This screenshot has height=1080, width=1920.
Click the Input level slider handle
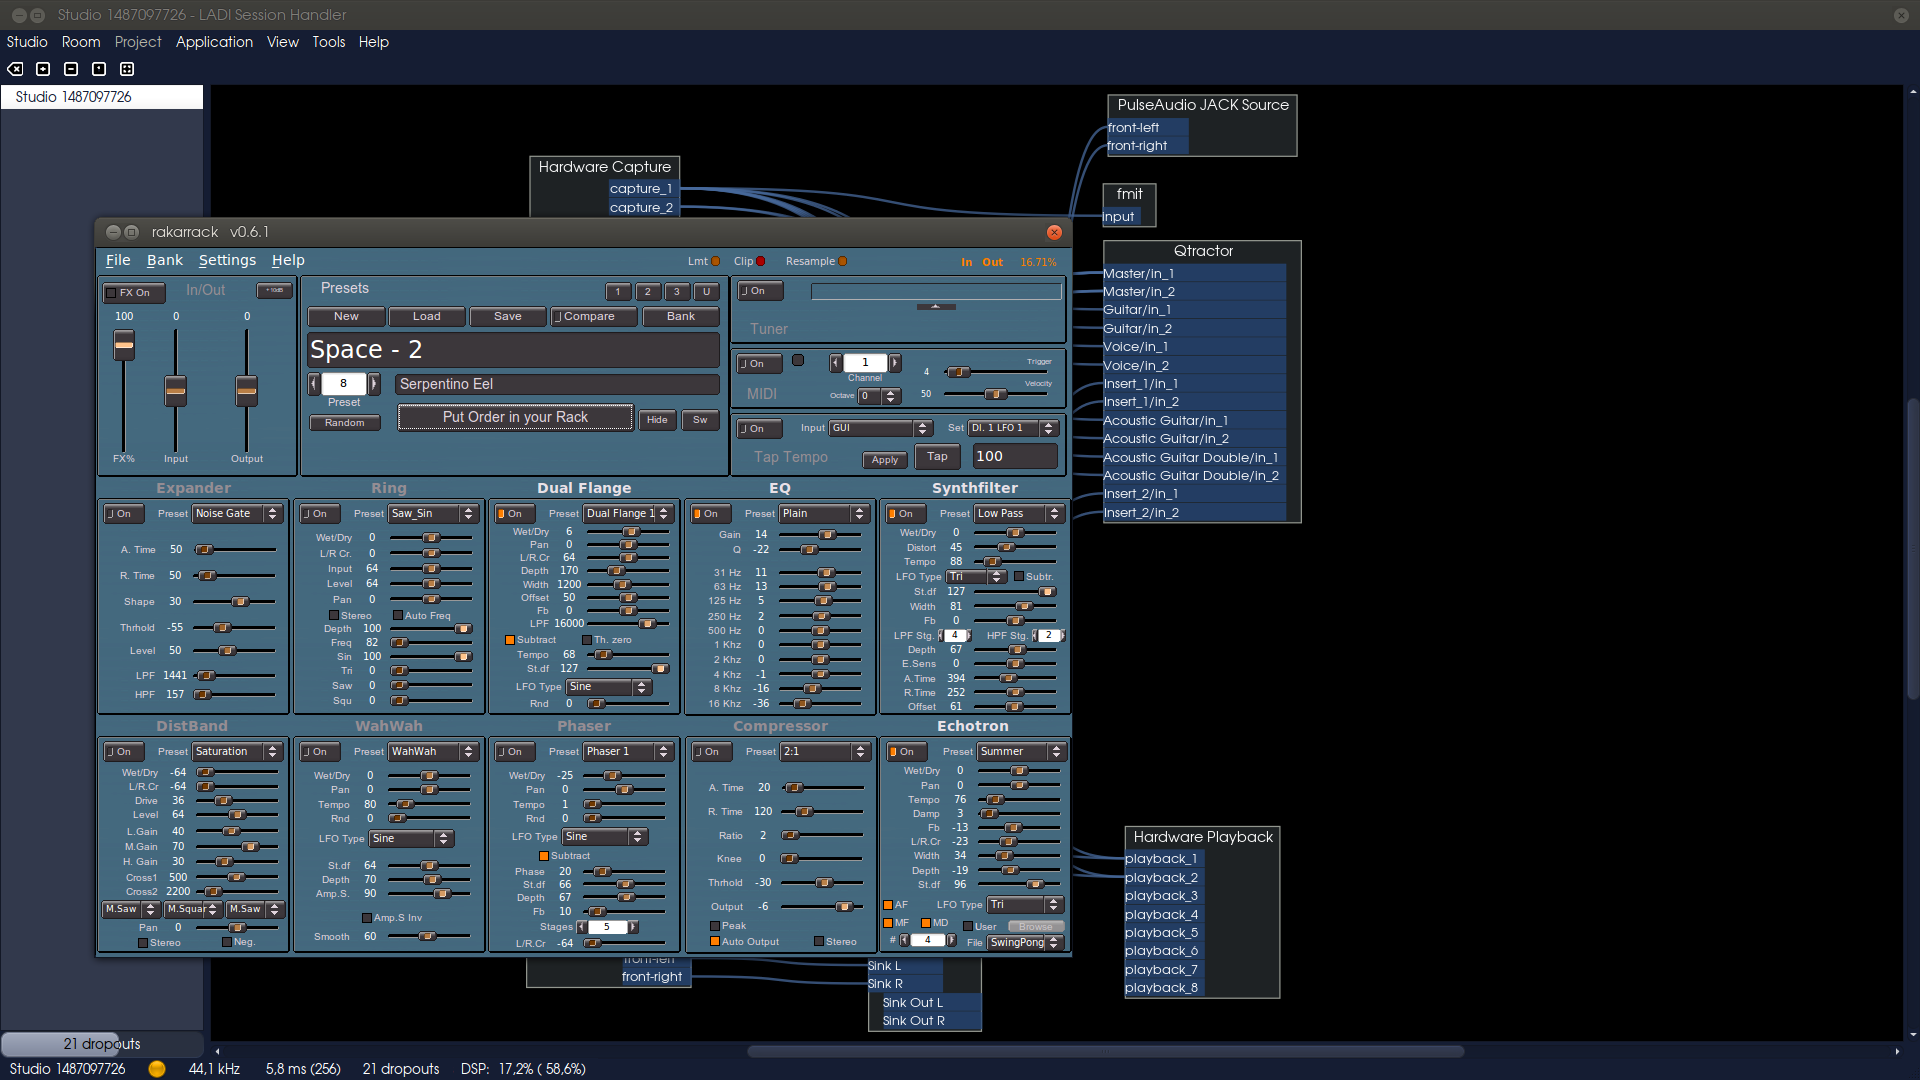tap(176, 391)
